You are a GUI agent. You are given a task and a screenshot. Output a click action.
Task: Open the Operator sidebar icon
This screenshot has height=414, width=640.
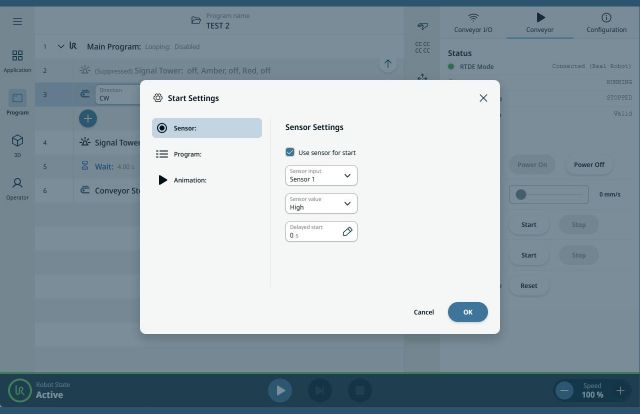(x=17, y=187)
